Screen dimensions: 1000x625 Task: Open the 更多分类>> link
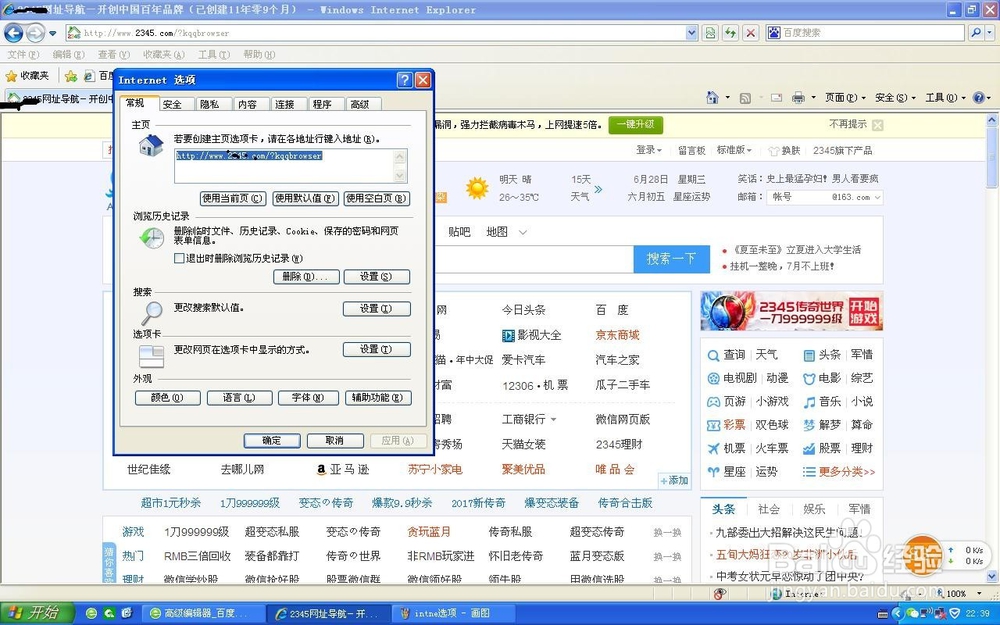(x=846, y=472)
